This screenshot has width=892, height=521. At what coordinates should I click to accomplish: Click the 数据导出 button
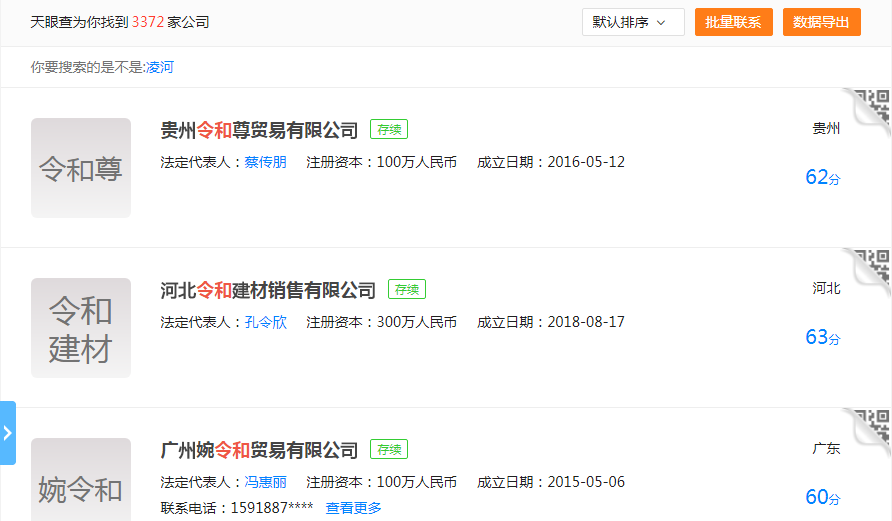[x=821, y=22]
